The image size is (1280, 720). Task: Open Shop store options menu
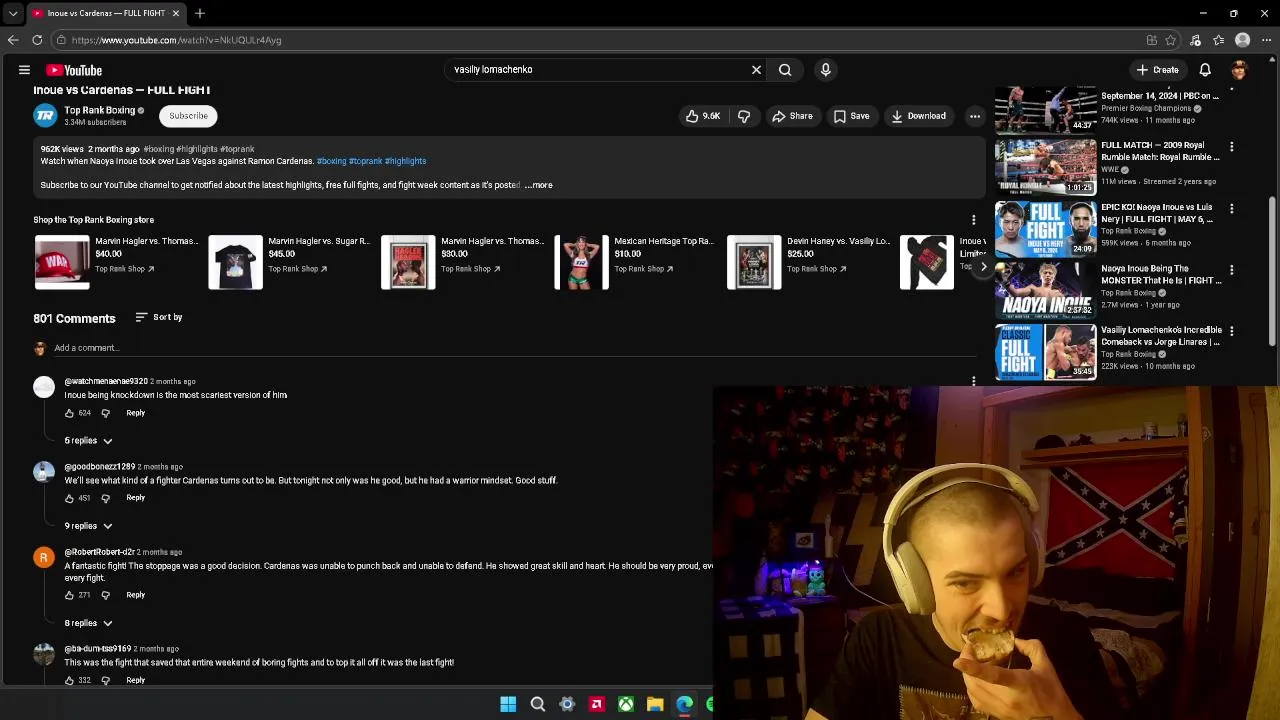pyautogui.click(x=974, y=220)
